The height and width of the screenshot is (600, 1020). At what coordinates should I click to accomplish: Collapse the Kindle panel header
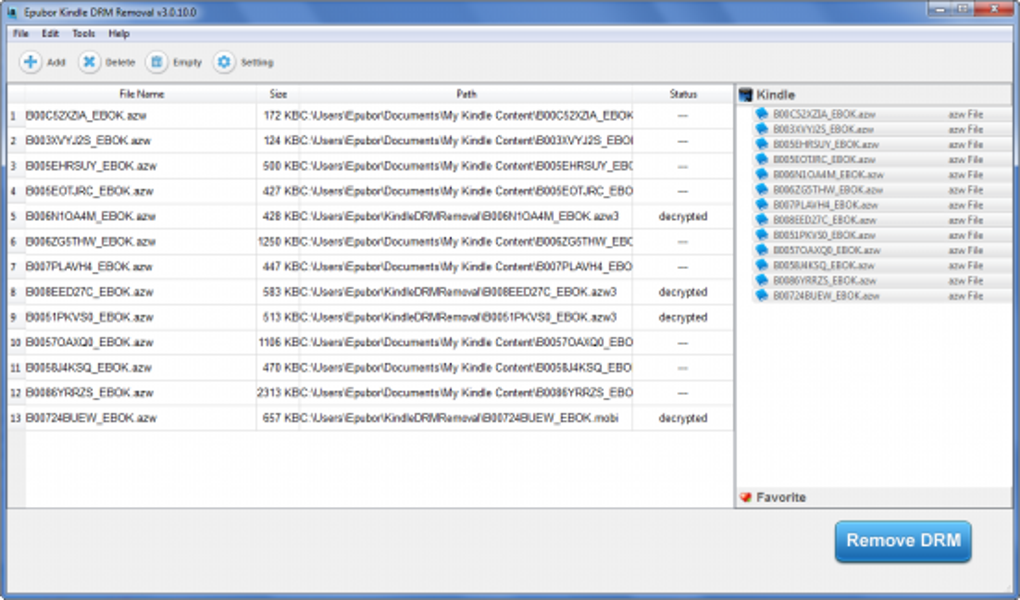874,95
